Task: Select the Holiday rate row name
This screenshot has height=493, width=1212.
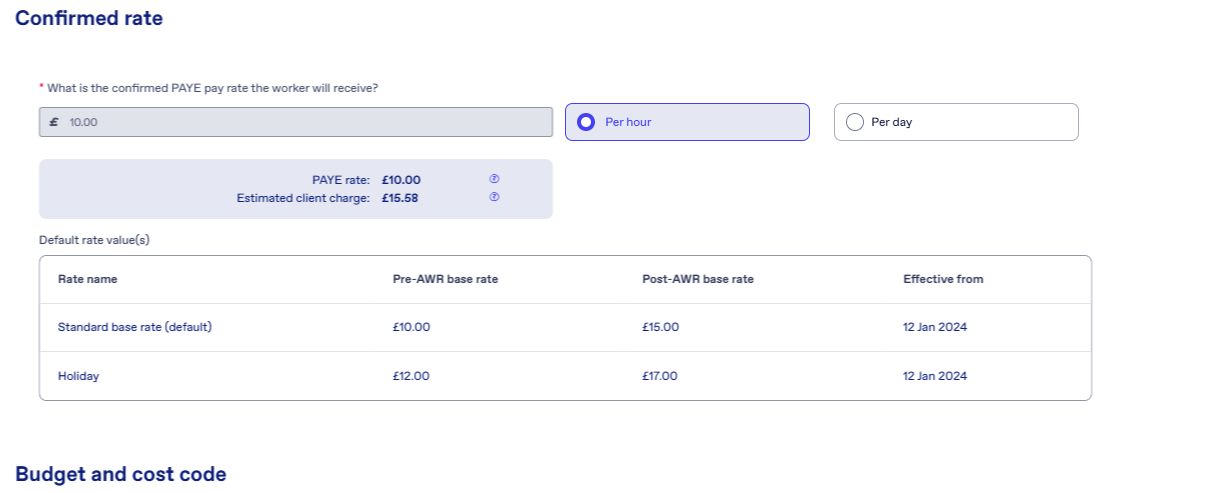Action: (79, 376)
